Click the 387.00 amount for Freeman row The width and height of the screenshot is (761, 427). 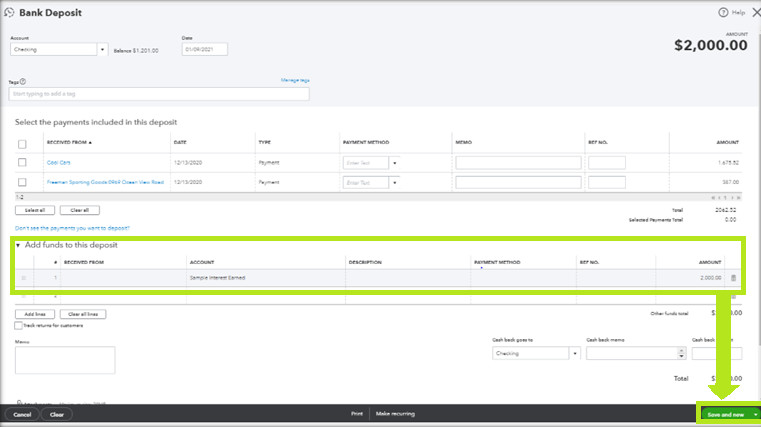click(730, 182)
